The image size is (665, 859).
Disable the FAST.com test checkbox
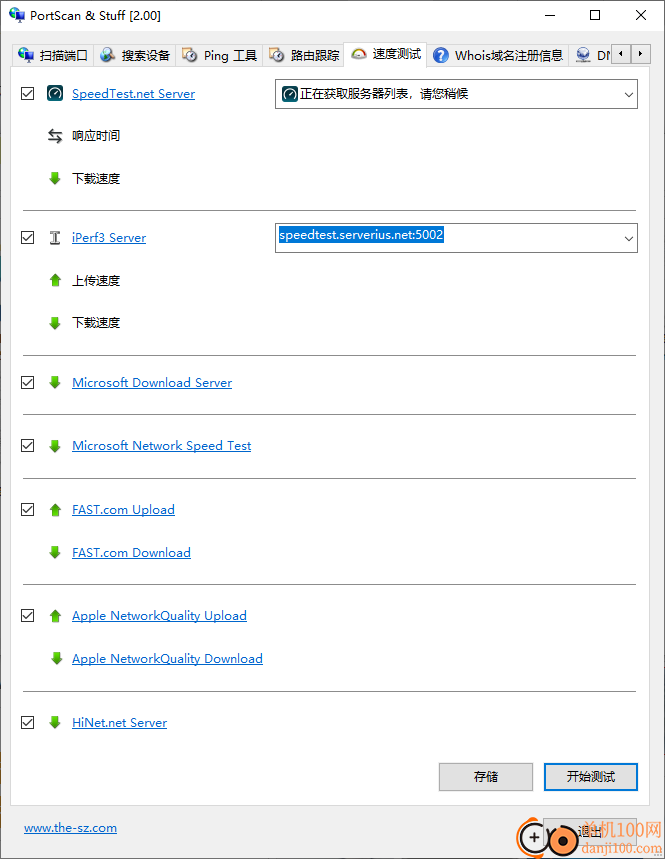(27, 510)
